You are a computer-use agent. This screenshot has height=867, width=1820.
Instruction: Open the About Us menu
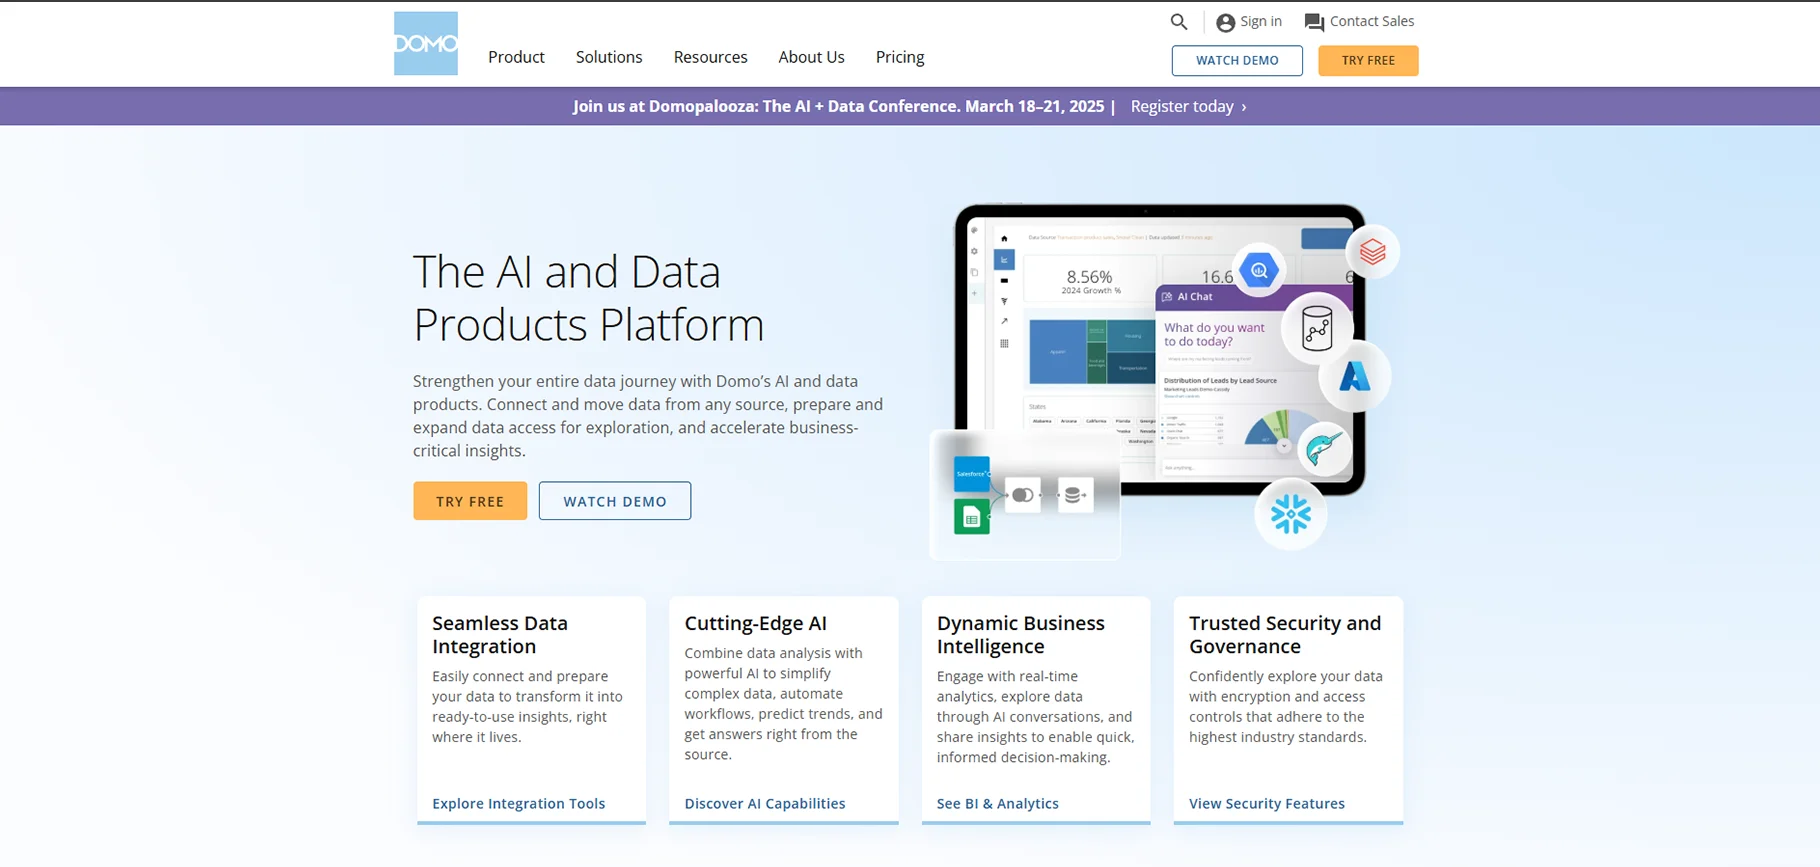[x=812, y=57]
